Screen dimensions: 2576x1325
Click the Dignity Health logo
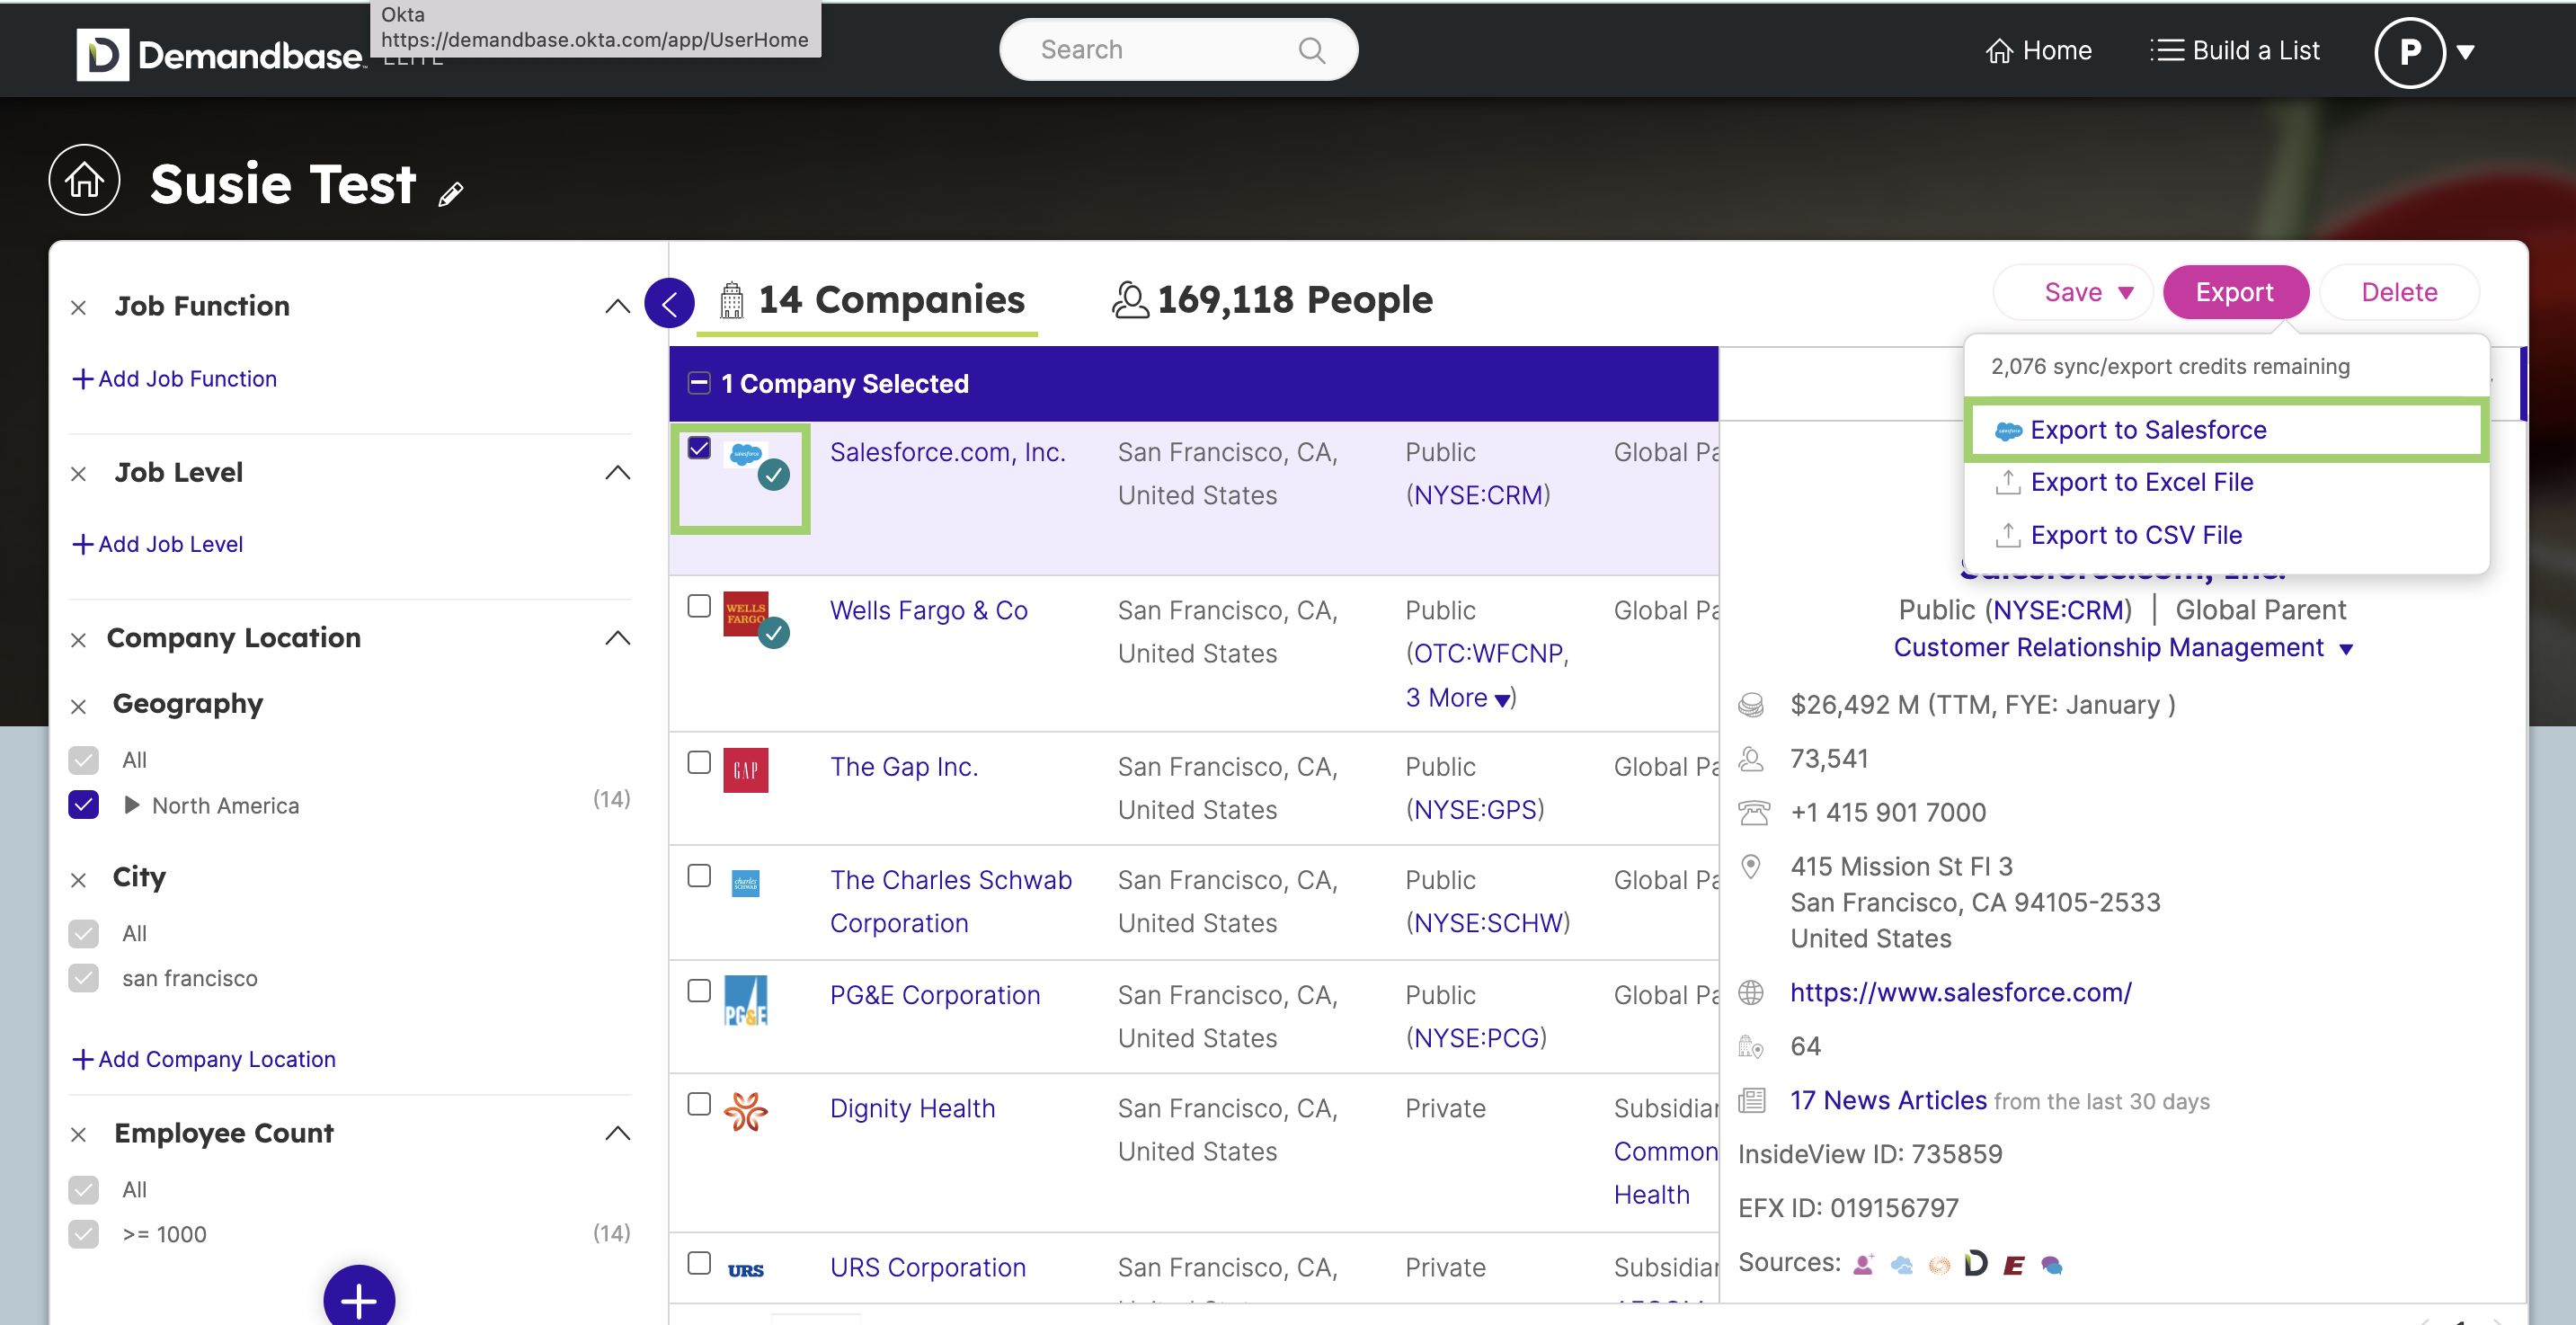coord(746,1111)
